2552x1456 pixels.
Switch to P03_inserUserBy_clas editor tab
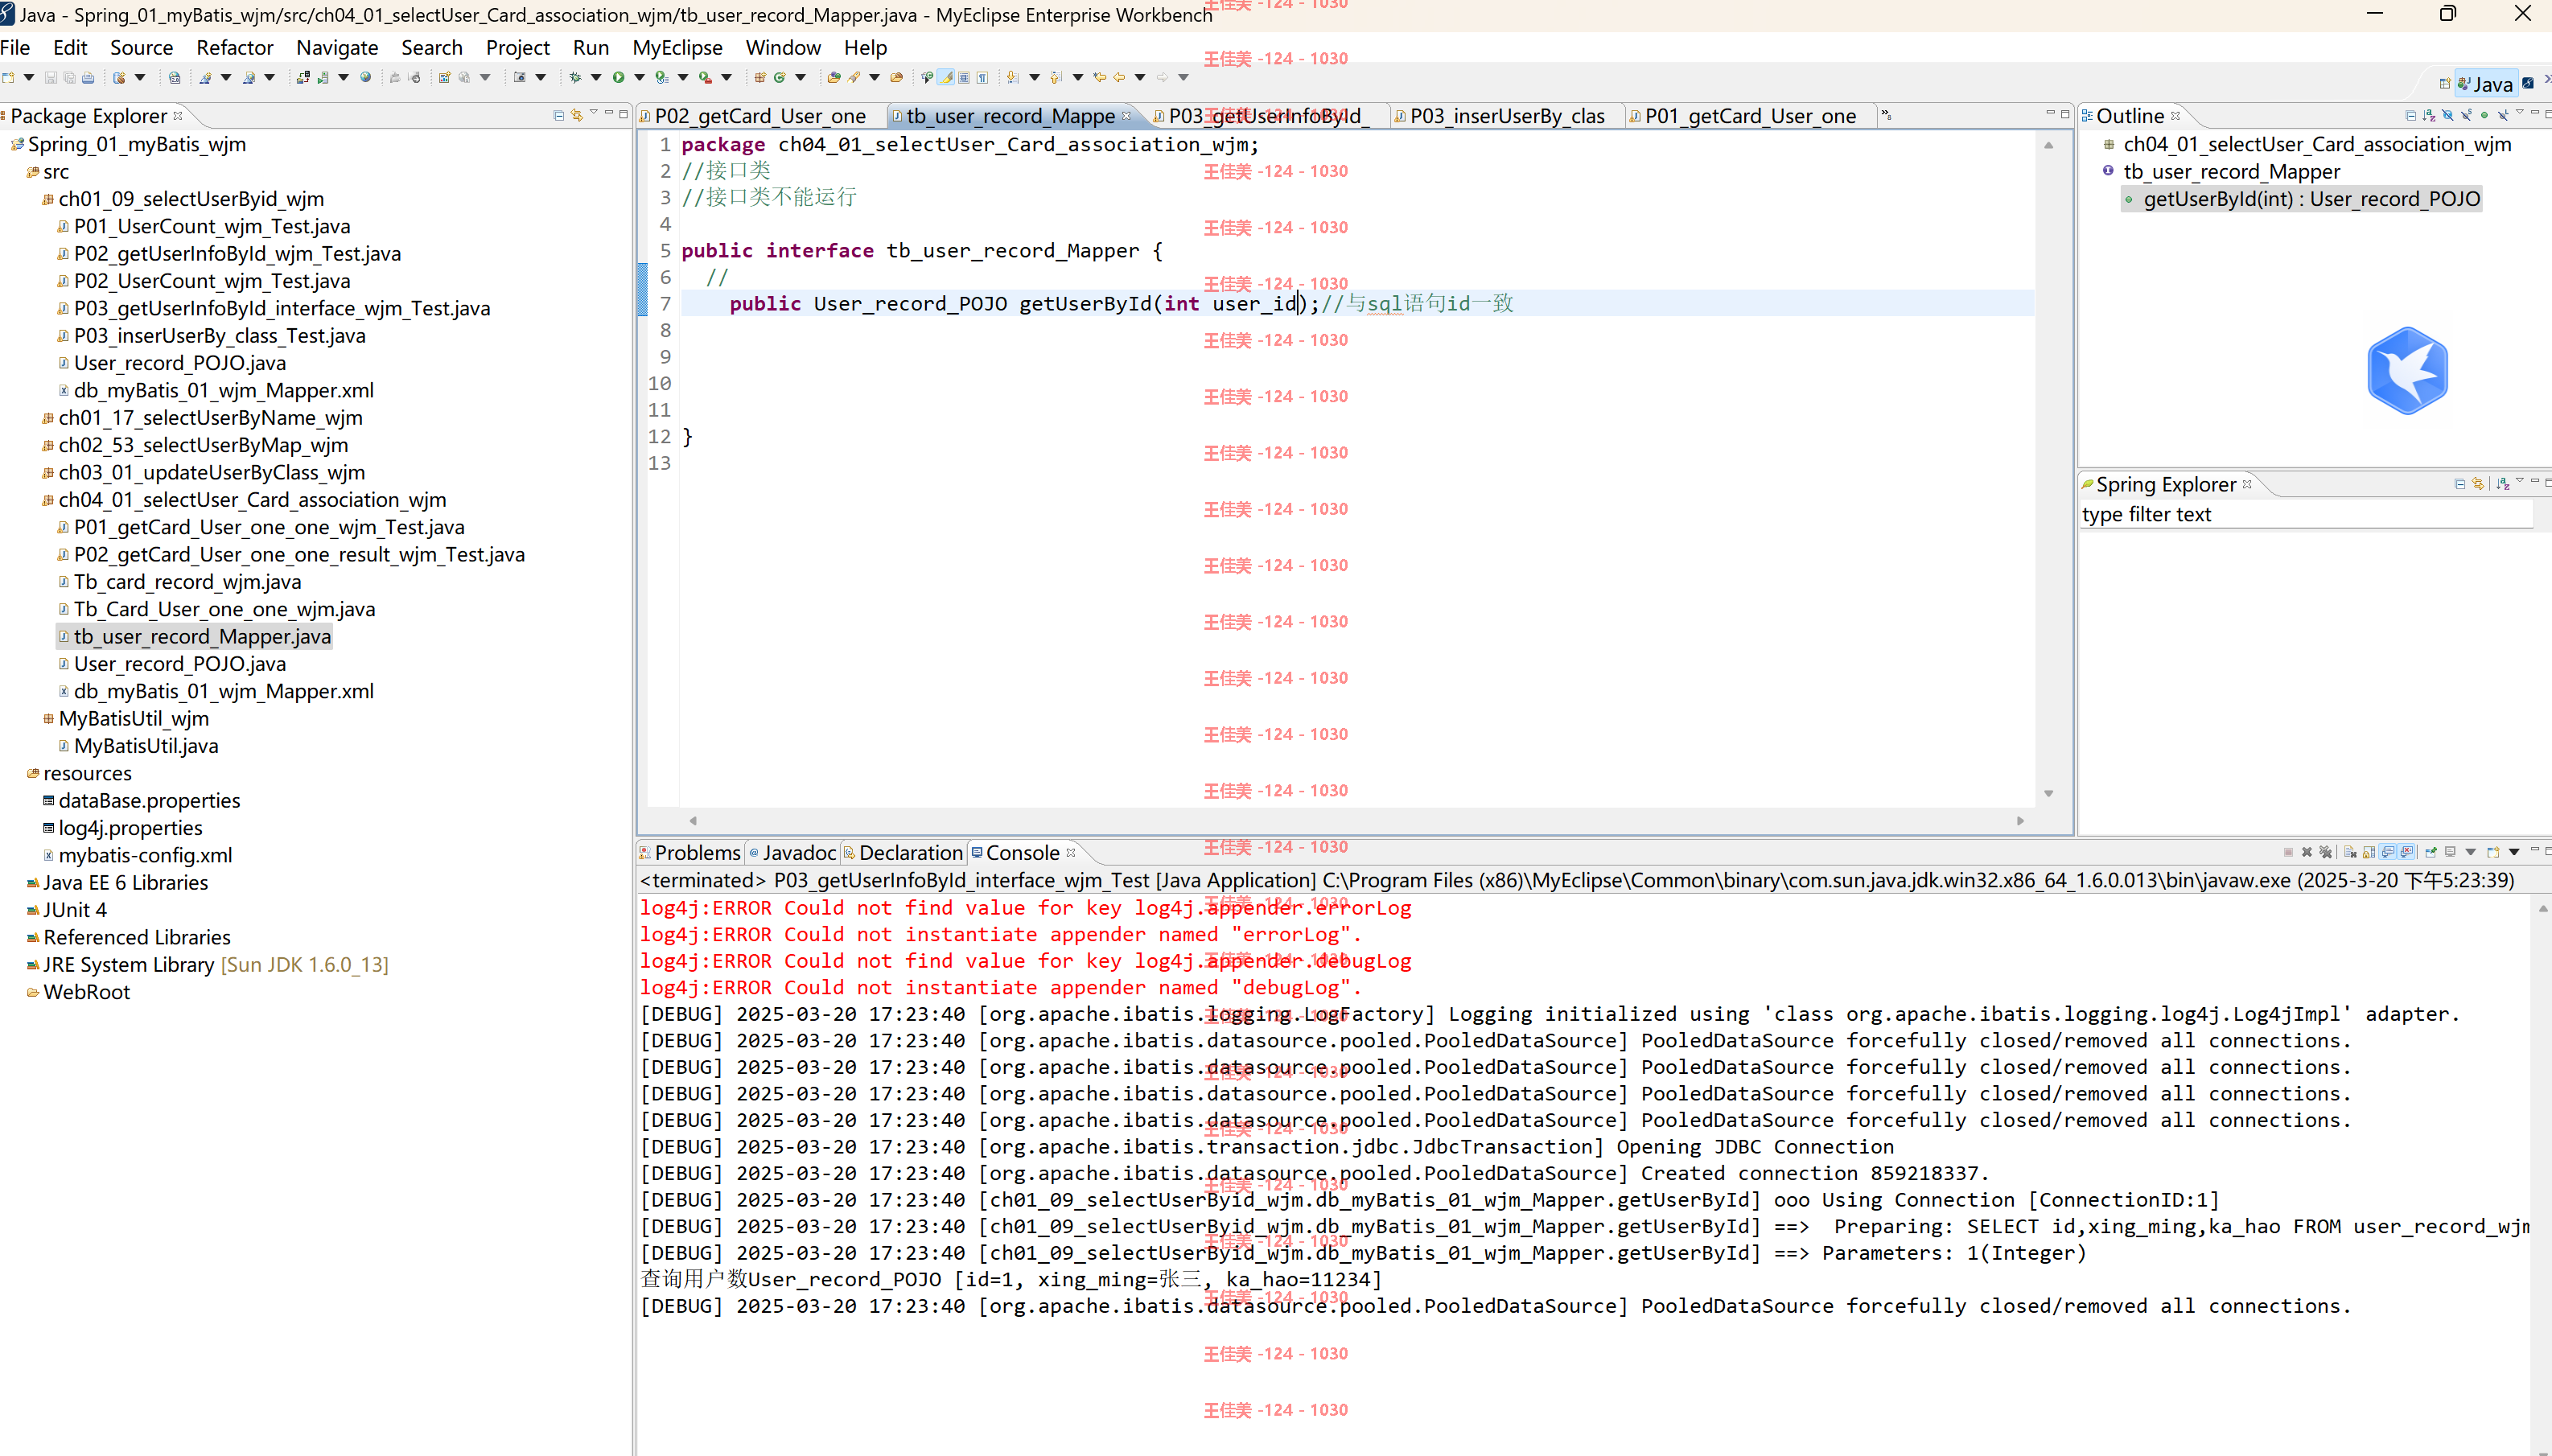click(1508, 116)
